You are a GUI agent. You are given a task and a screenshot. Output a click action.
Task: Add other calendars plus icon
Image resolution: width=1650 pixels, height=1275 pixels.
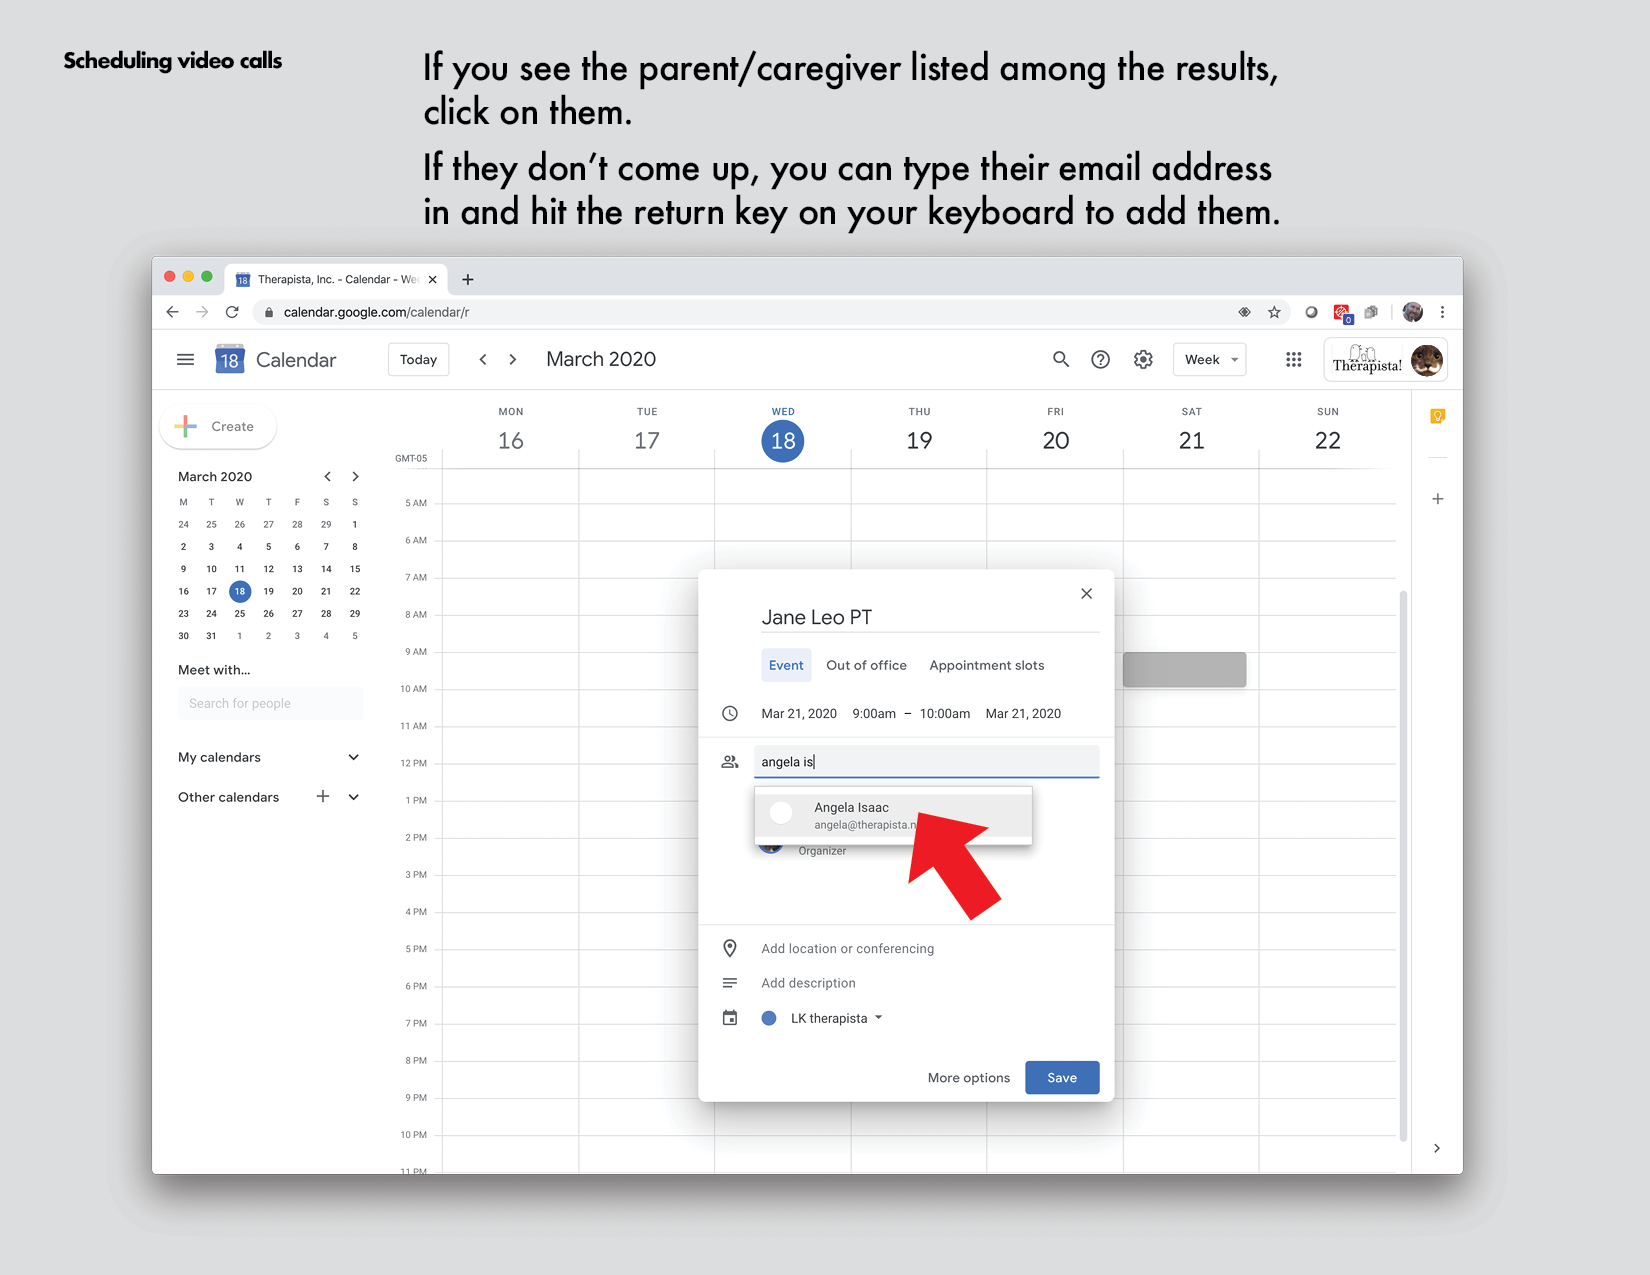point(323,796)
